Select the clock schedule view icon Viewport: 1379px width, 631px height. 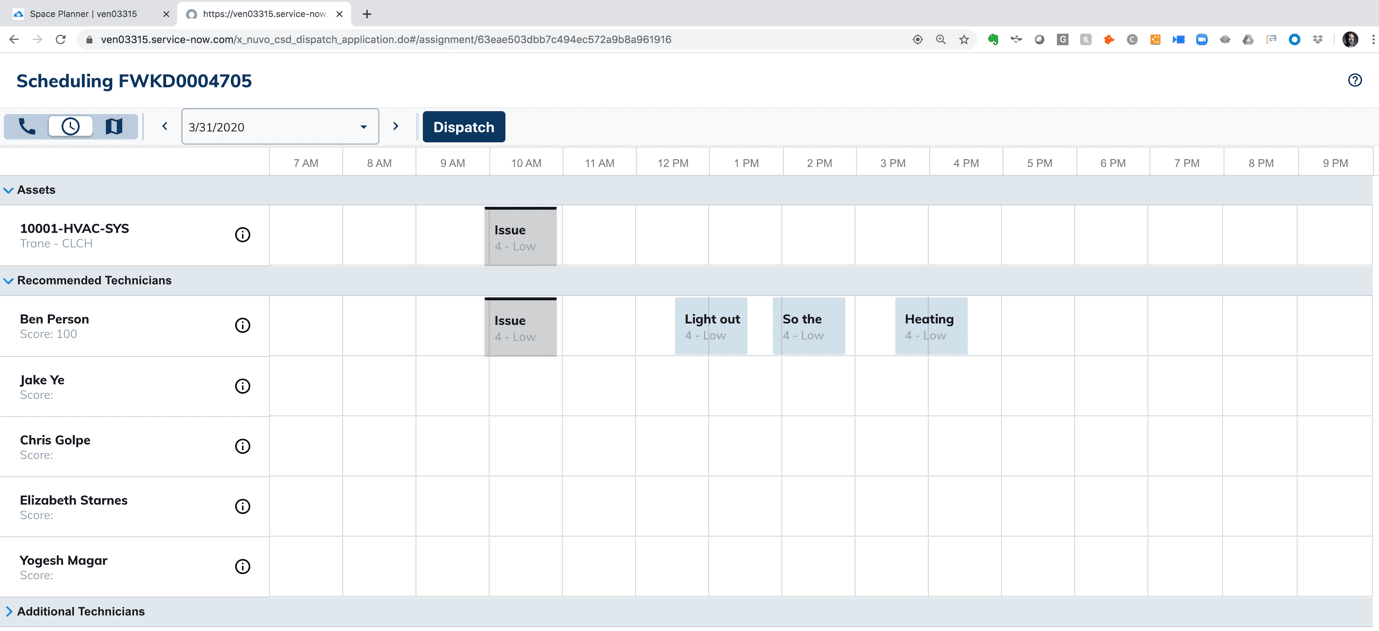pyautogui.click(x=70, y=127)
